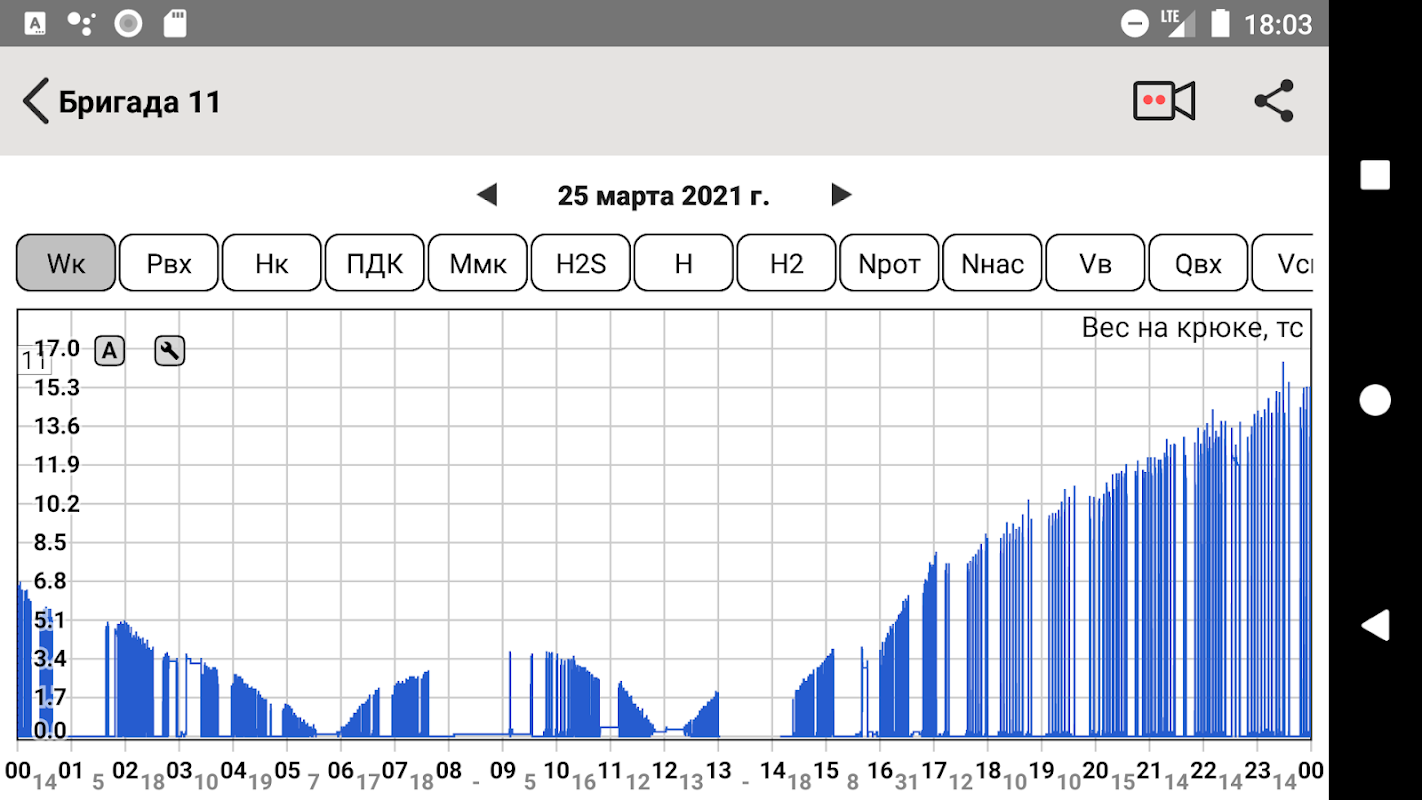Open the wrench settings icon on chart
The image size is (1422, 800).
[x=170, y=351]
